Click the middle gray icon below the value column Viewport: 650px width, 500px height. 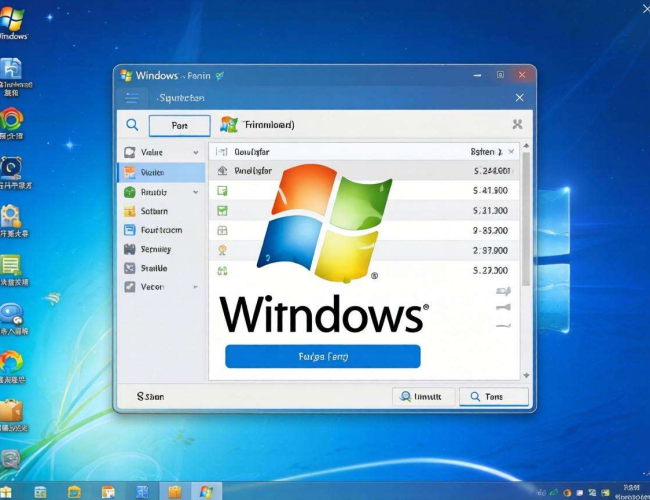click(503, 307)
